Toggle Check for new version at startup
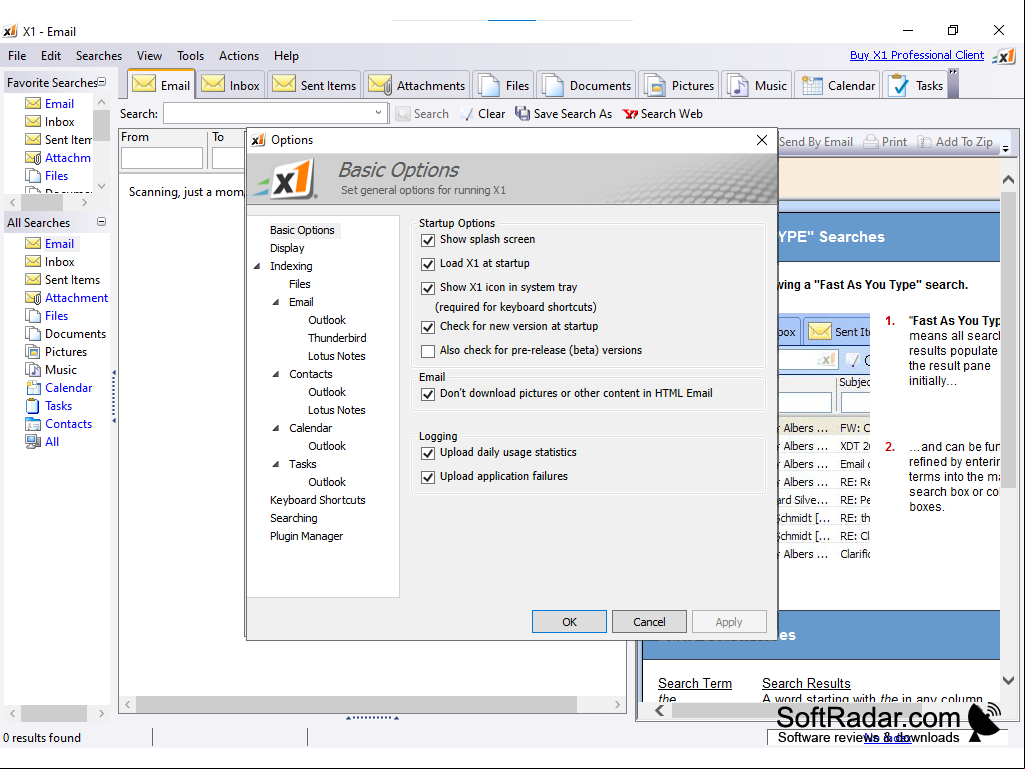Viewport: 1025px width, 769px height. point(428,327)
